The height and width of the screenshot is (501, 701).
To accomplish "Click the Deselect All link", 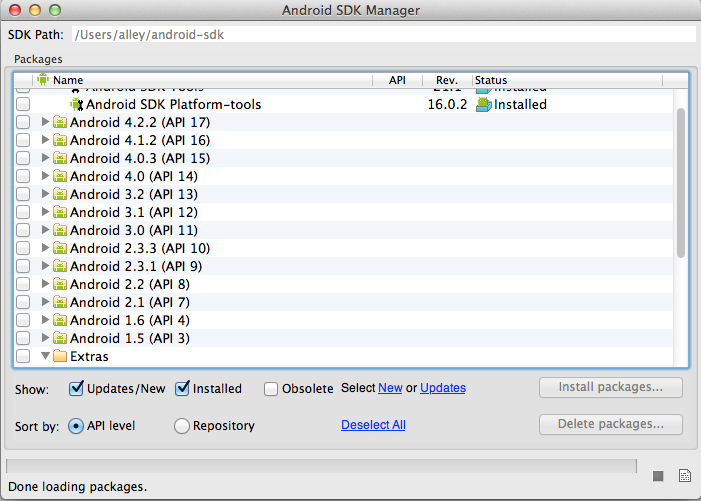I will (373, 425).
